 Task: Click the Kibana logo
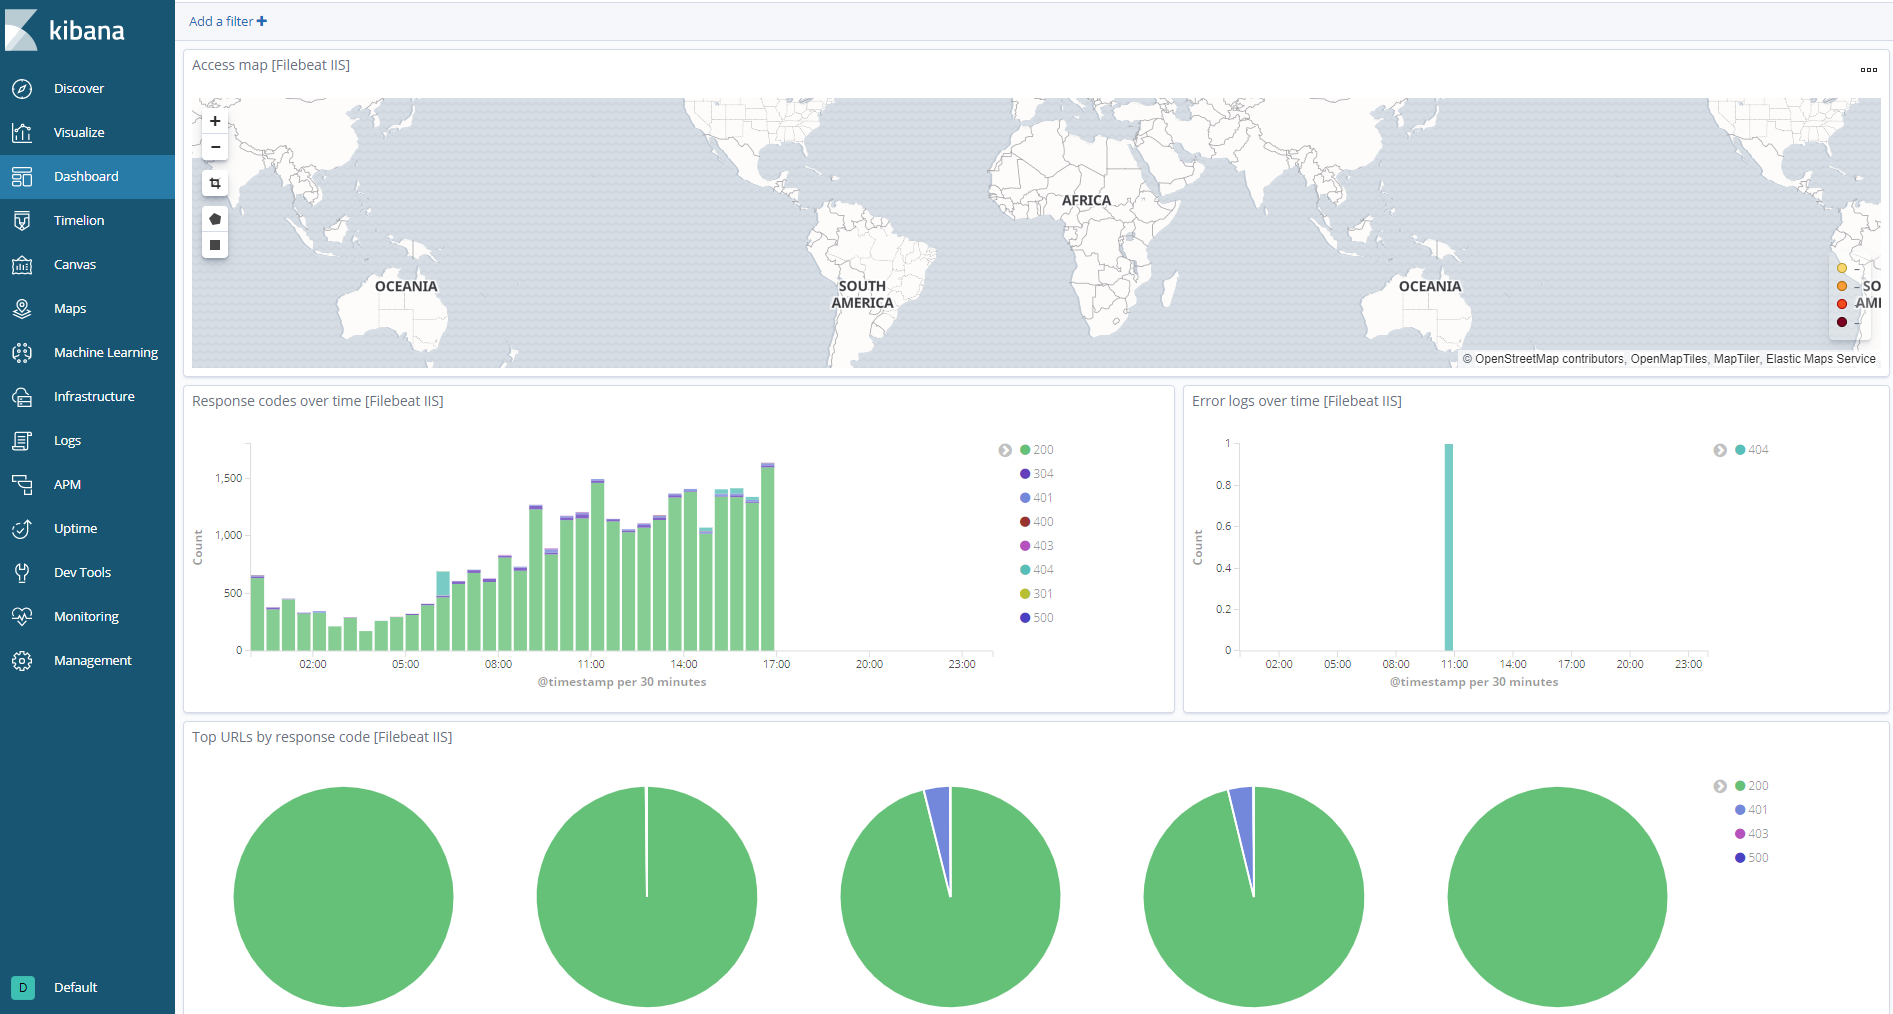click(x=66, y=30)
